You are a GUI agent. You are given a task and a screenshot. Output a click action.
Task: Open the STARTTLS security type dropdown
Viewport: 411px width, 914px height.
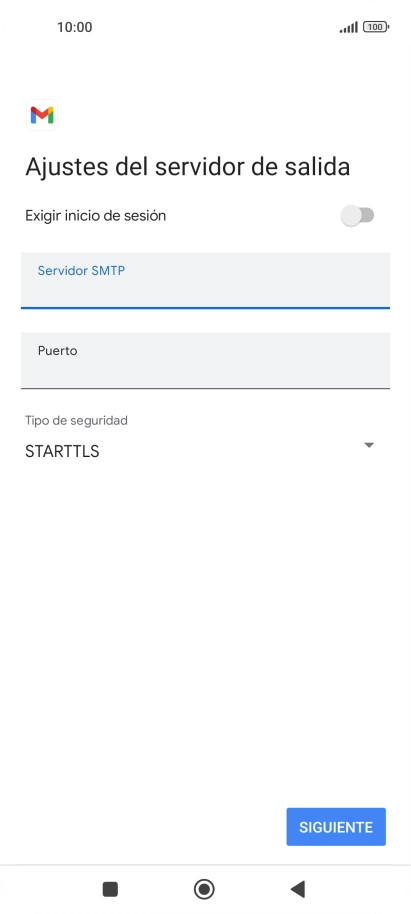199,451
